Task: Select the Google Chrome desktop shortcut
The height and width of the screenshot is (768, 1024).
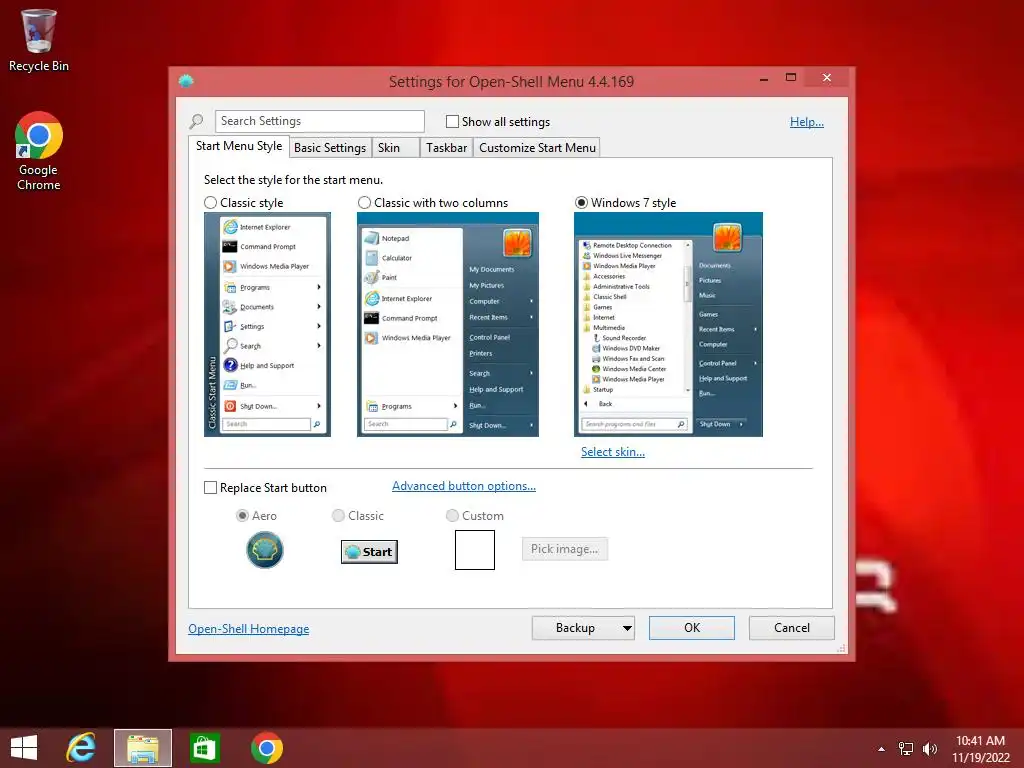Action: point(39,152)
